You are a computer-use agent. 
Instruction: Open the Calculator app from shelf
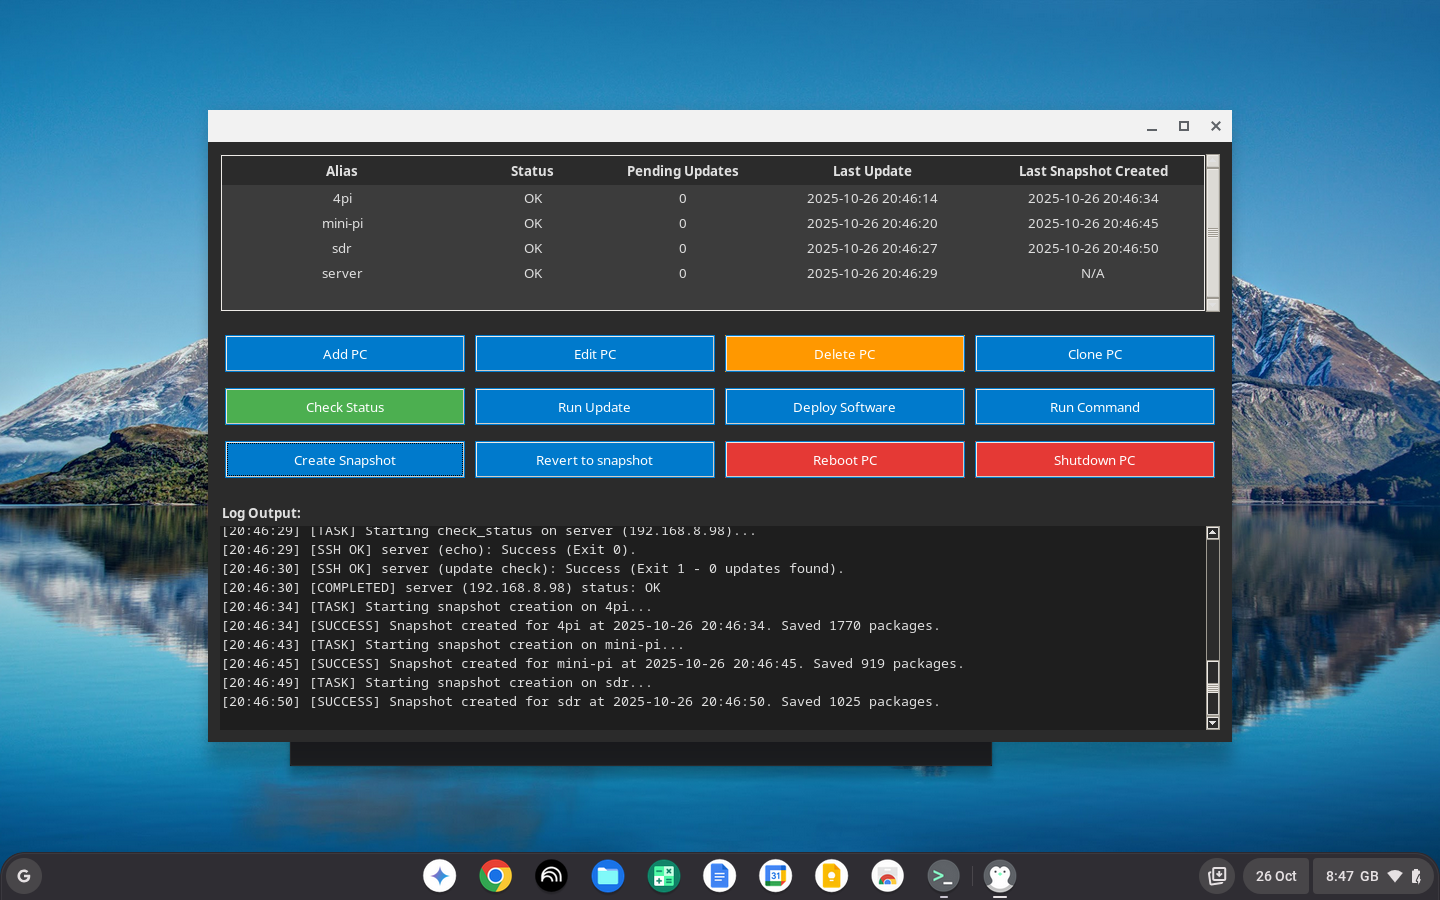click(663, 876)
